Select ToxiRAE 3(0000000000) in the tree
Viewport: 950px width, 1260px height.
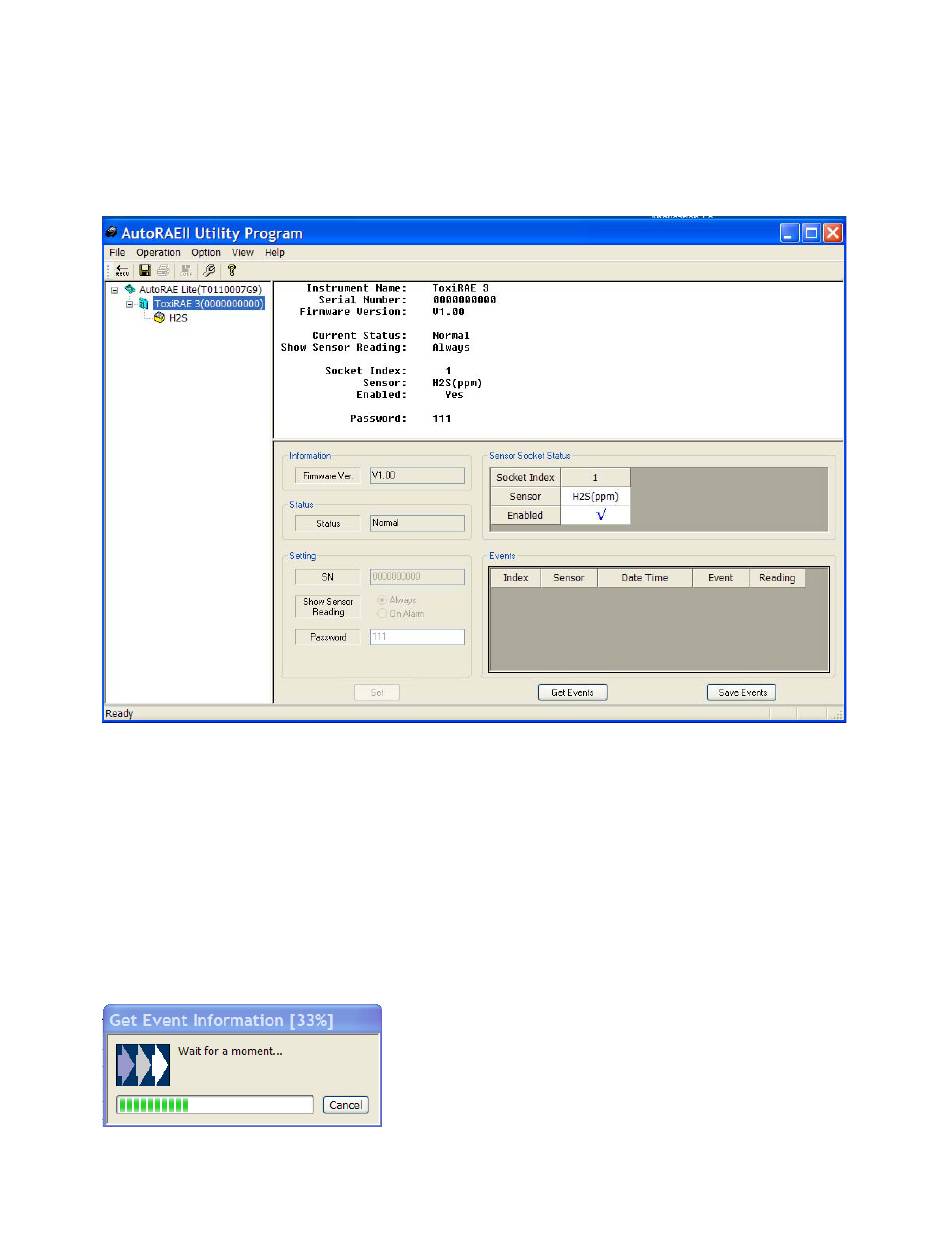point(209,303)
